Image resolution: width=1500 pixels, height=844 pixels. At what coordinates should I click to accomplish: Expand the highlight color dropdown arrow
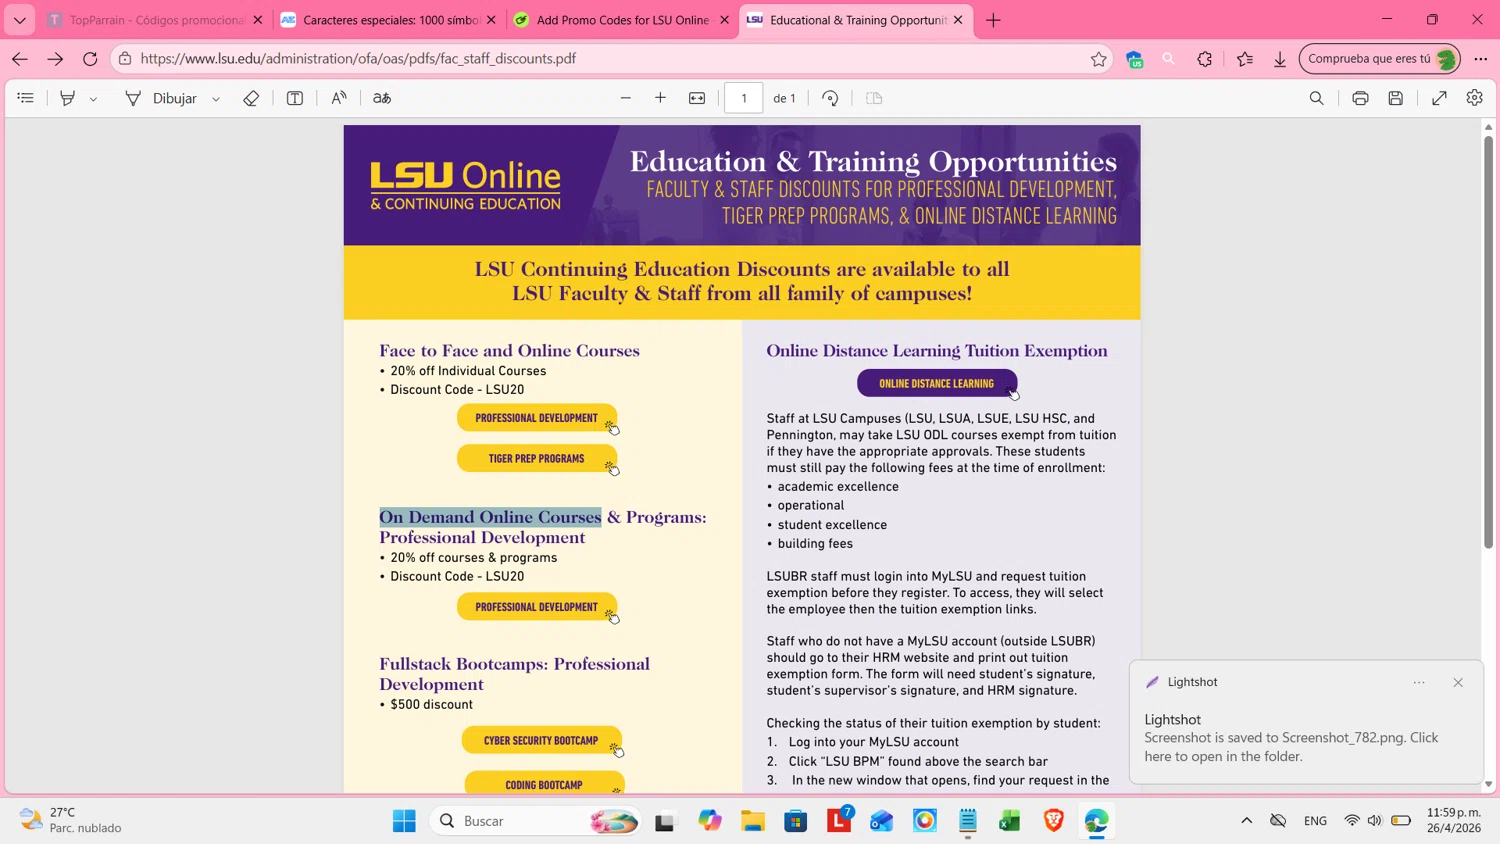(93, 99)
